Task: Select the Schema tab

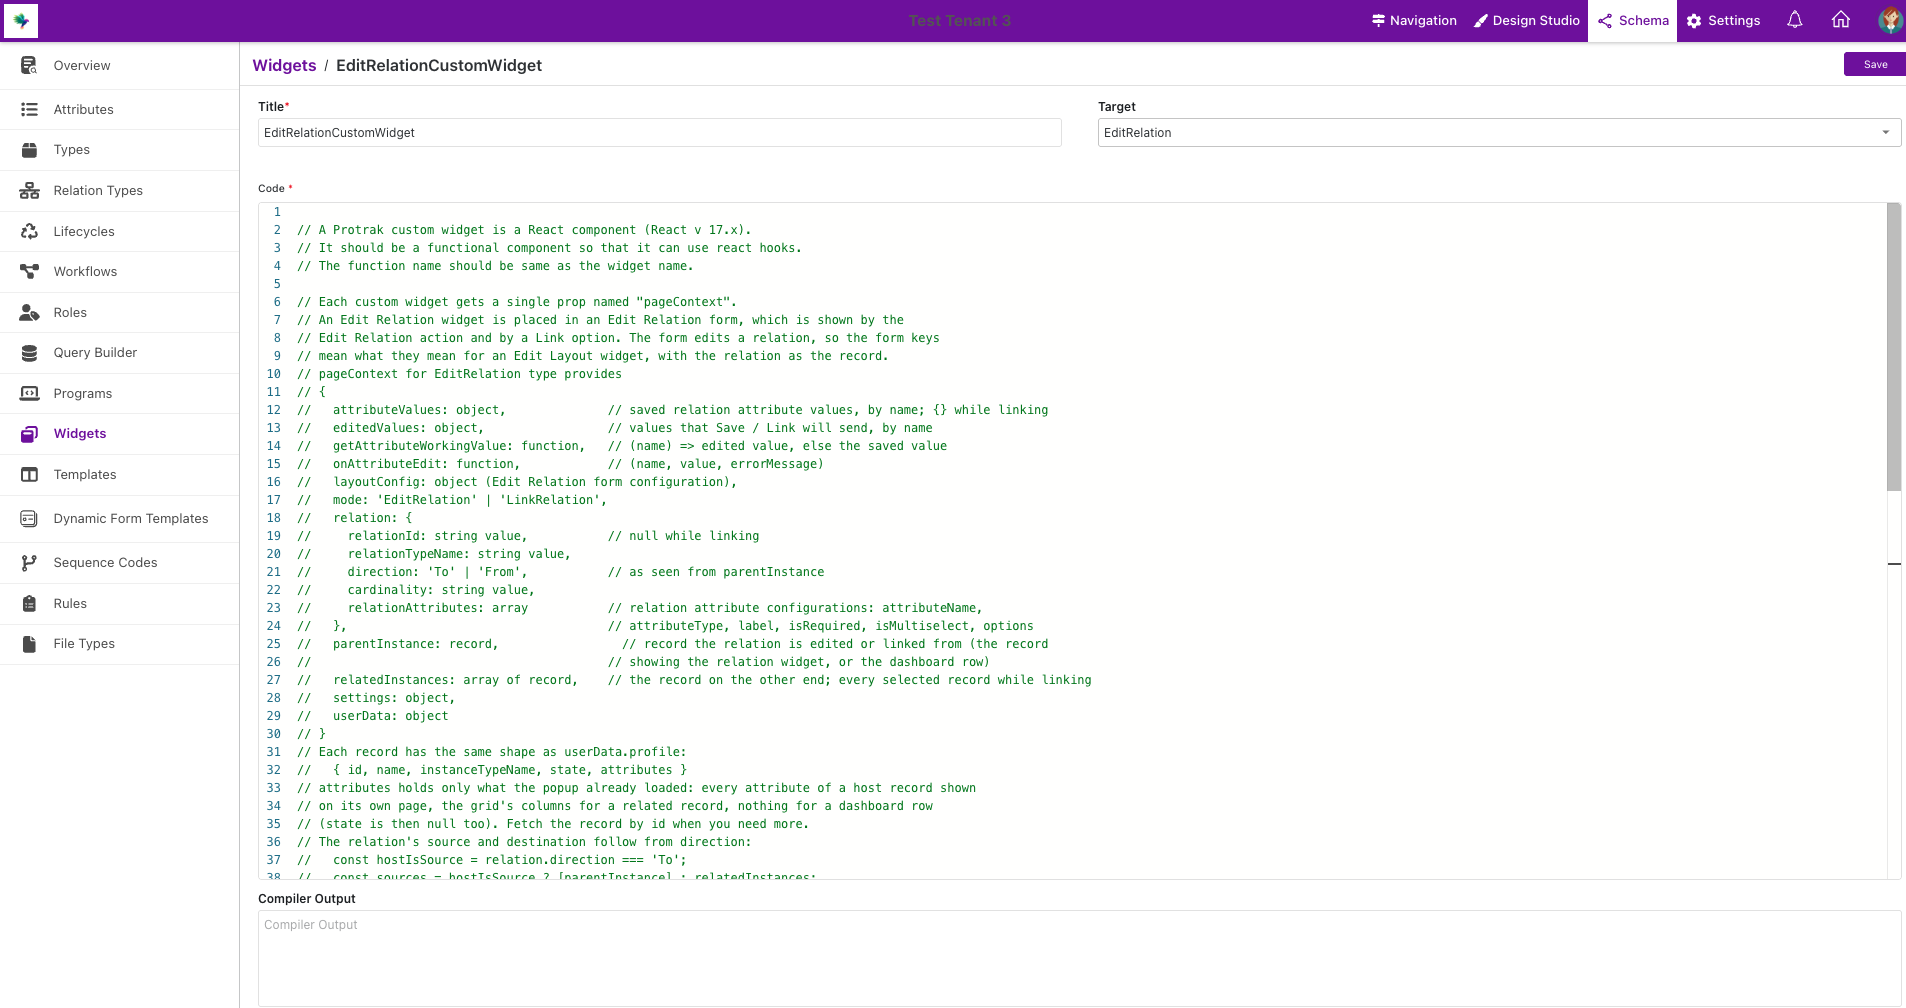Action: 1633,21
